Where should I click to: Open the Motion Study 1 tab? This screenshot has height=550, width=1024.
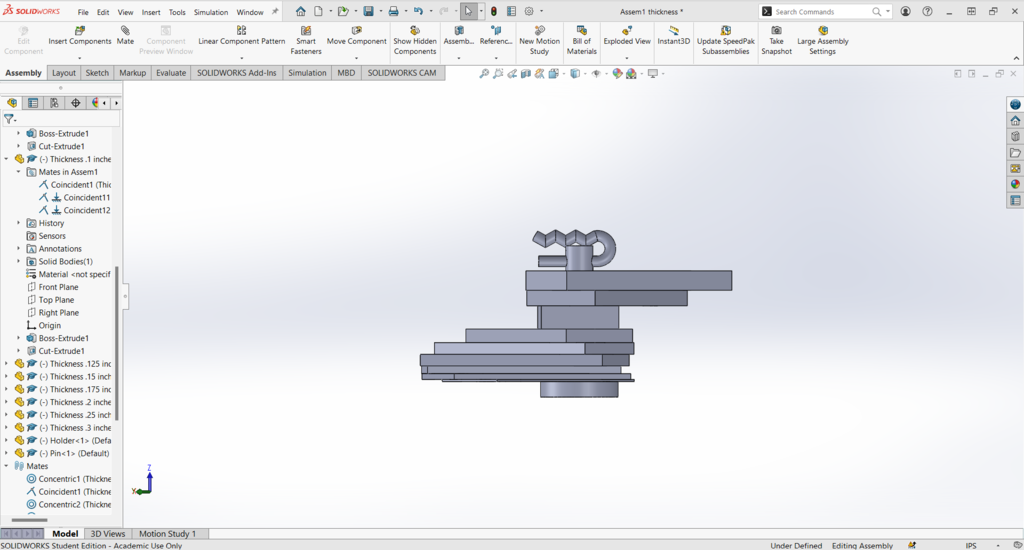[167, 534]
